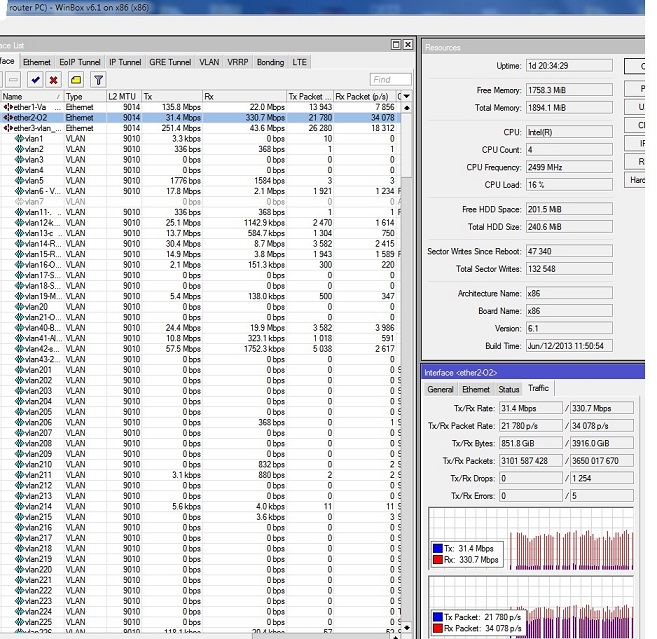
Task: Enable interface with the blue checkmark icon
Action: [x=35, y=80]
